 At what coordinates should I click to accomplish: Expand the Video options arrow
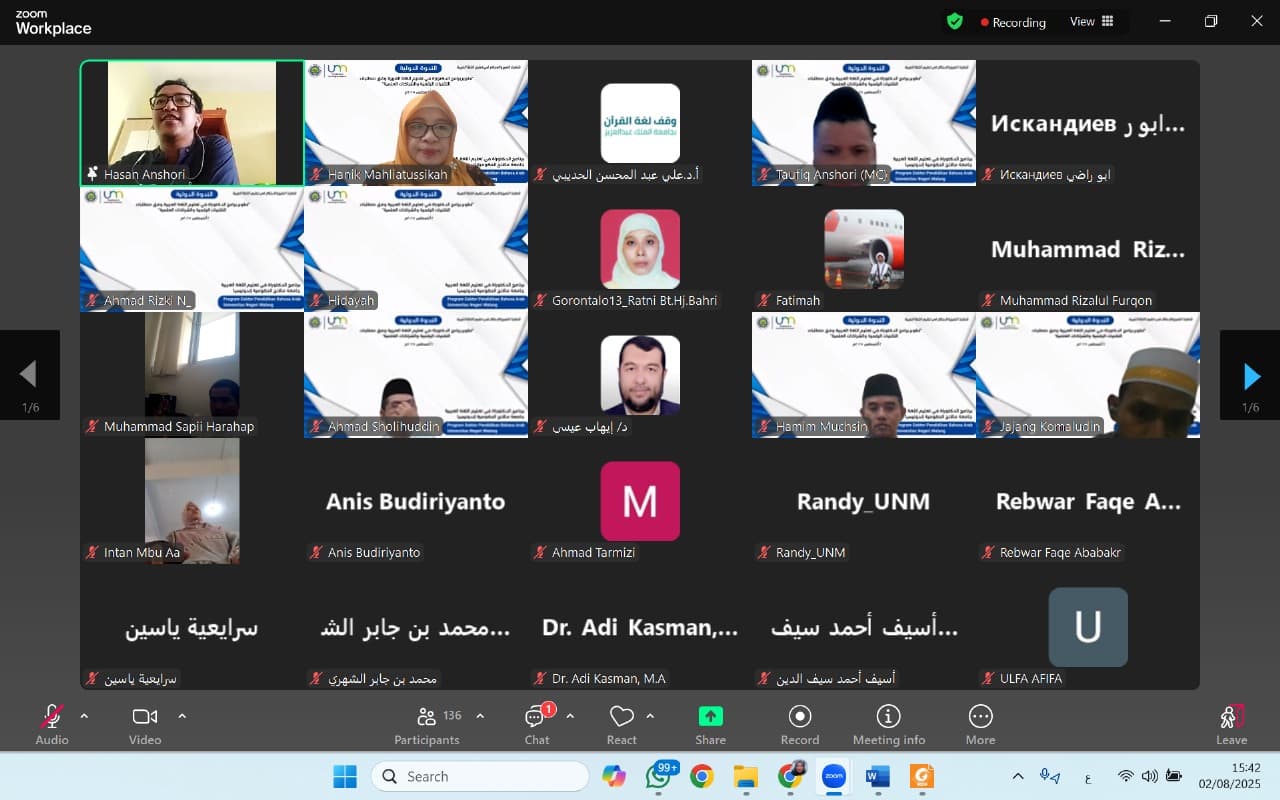[x=182, y=716]
